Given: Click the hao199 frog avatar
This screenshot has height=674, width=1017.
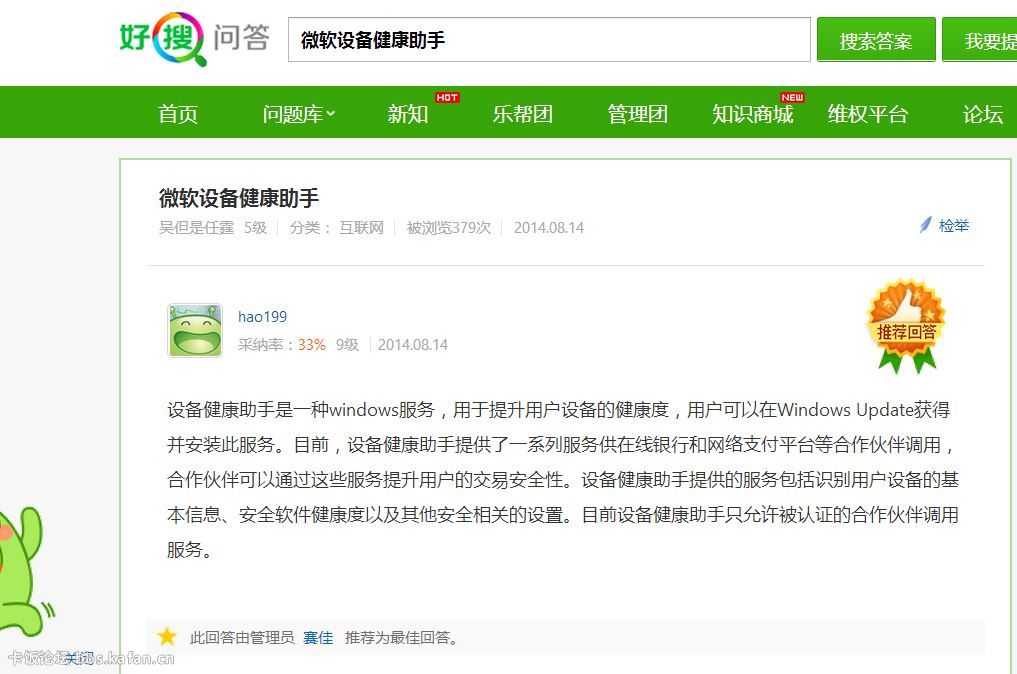Looking at the screenshot, I should (x=195, y=330).
